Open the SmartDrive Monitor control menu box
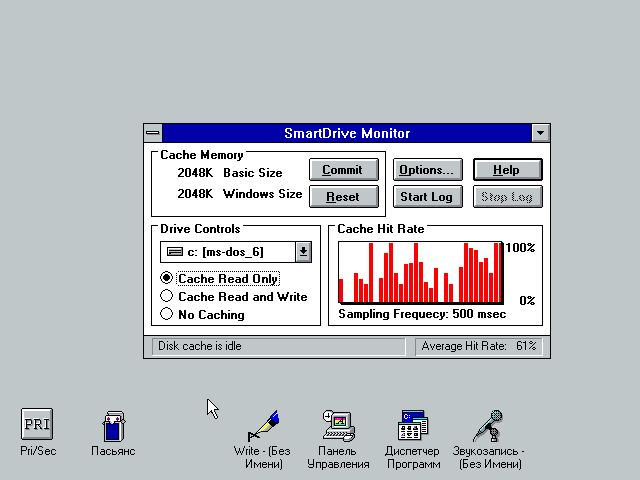Screen dimensions: 640x480 point(153,133)
